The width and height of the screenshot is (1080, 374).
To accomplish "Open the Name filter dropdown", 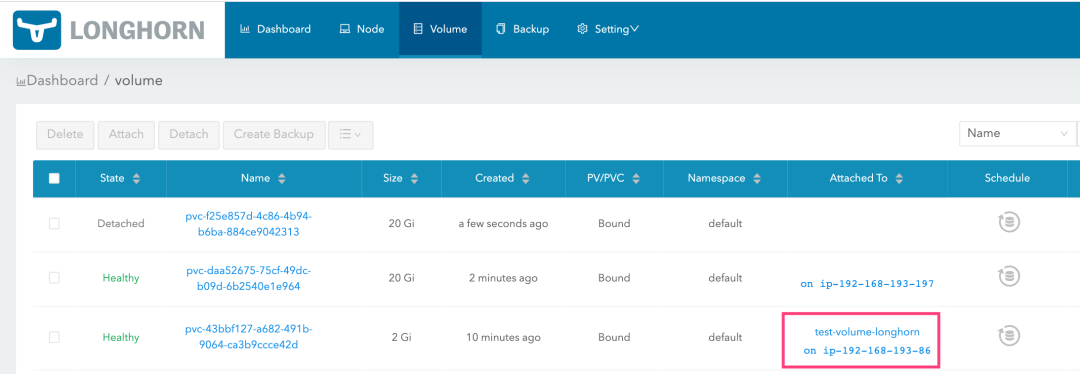I will coord(1017,133).
